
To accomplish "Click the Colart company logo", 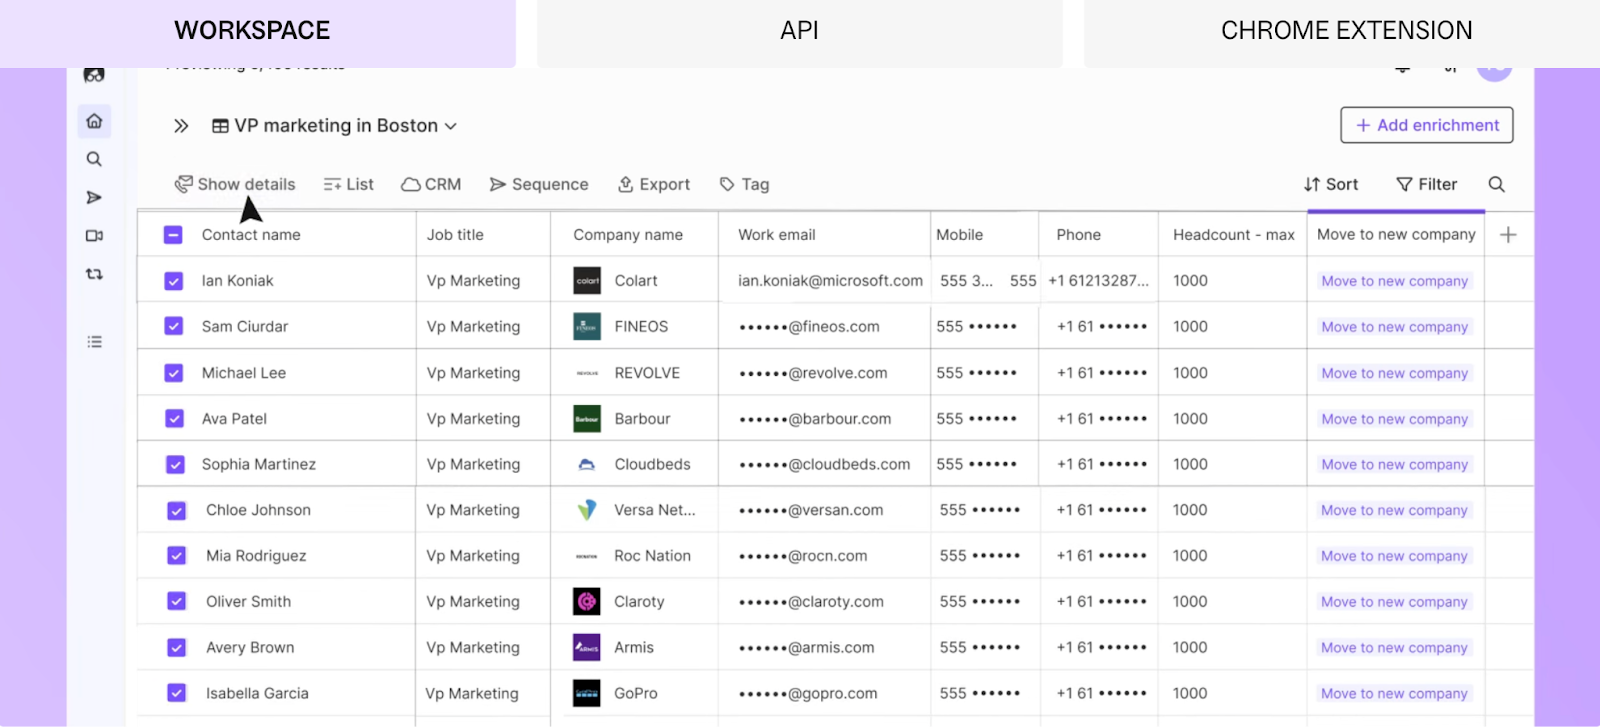I will click(587, 281).
